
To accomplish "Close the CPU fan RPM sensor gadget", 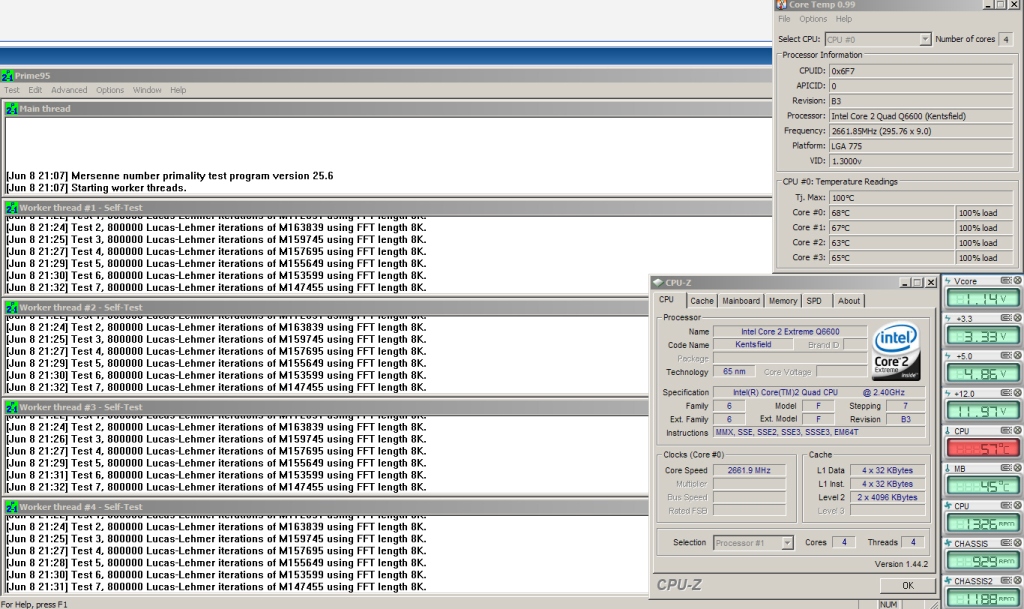I will (1017, 505).
